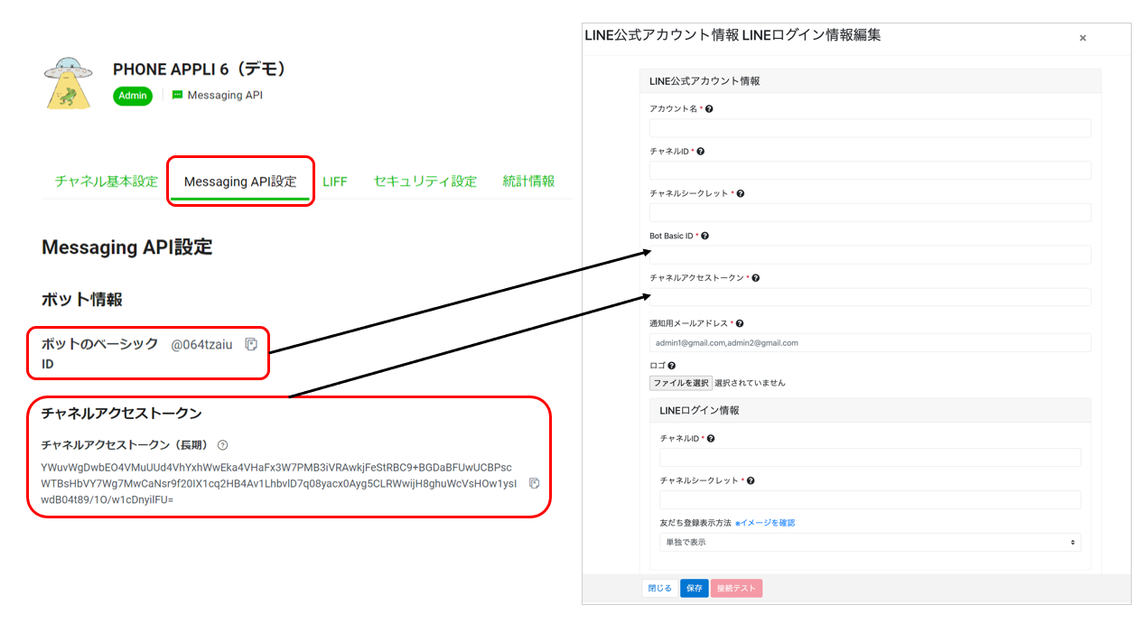Switch to the Messaging API設定 tab
The height and width of the screenshot is (624, 1148).
tap(240, 182)
